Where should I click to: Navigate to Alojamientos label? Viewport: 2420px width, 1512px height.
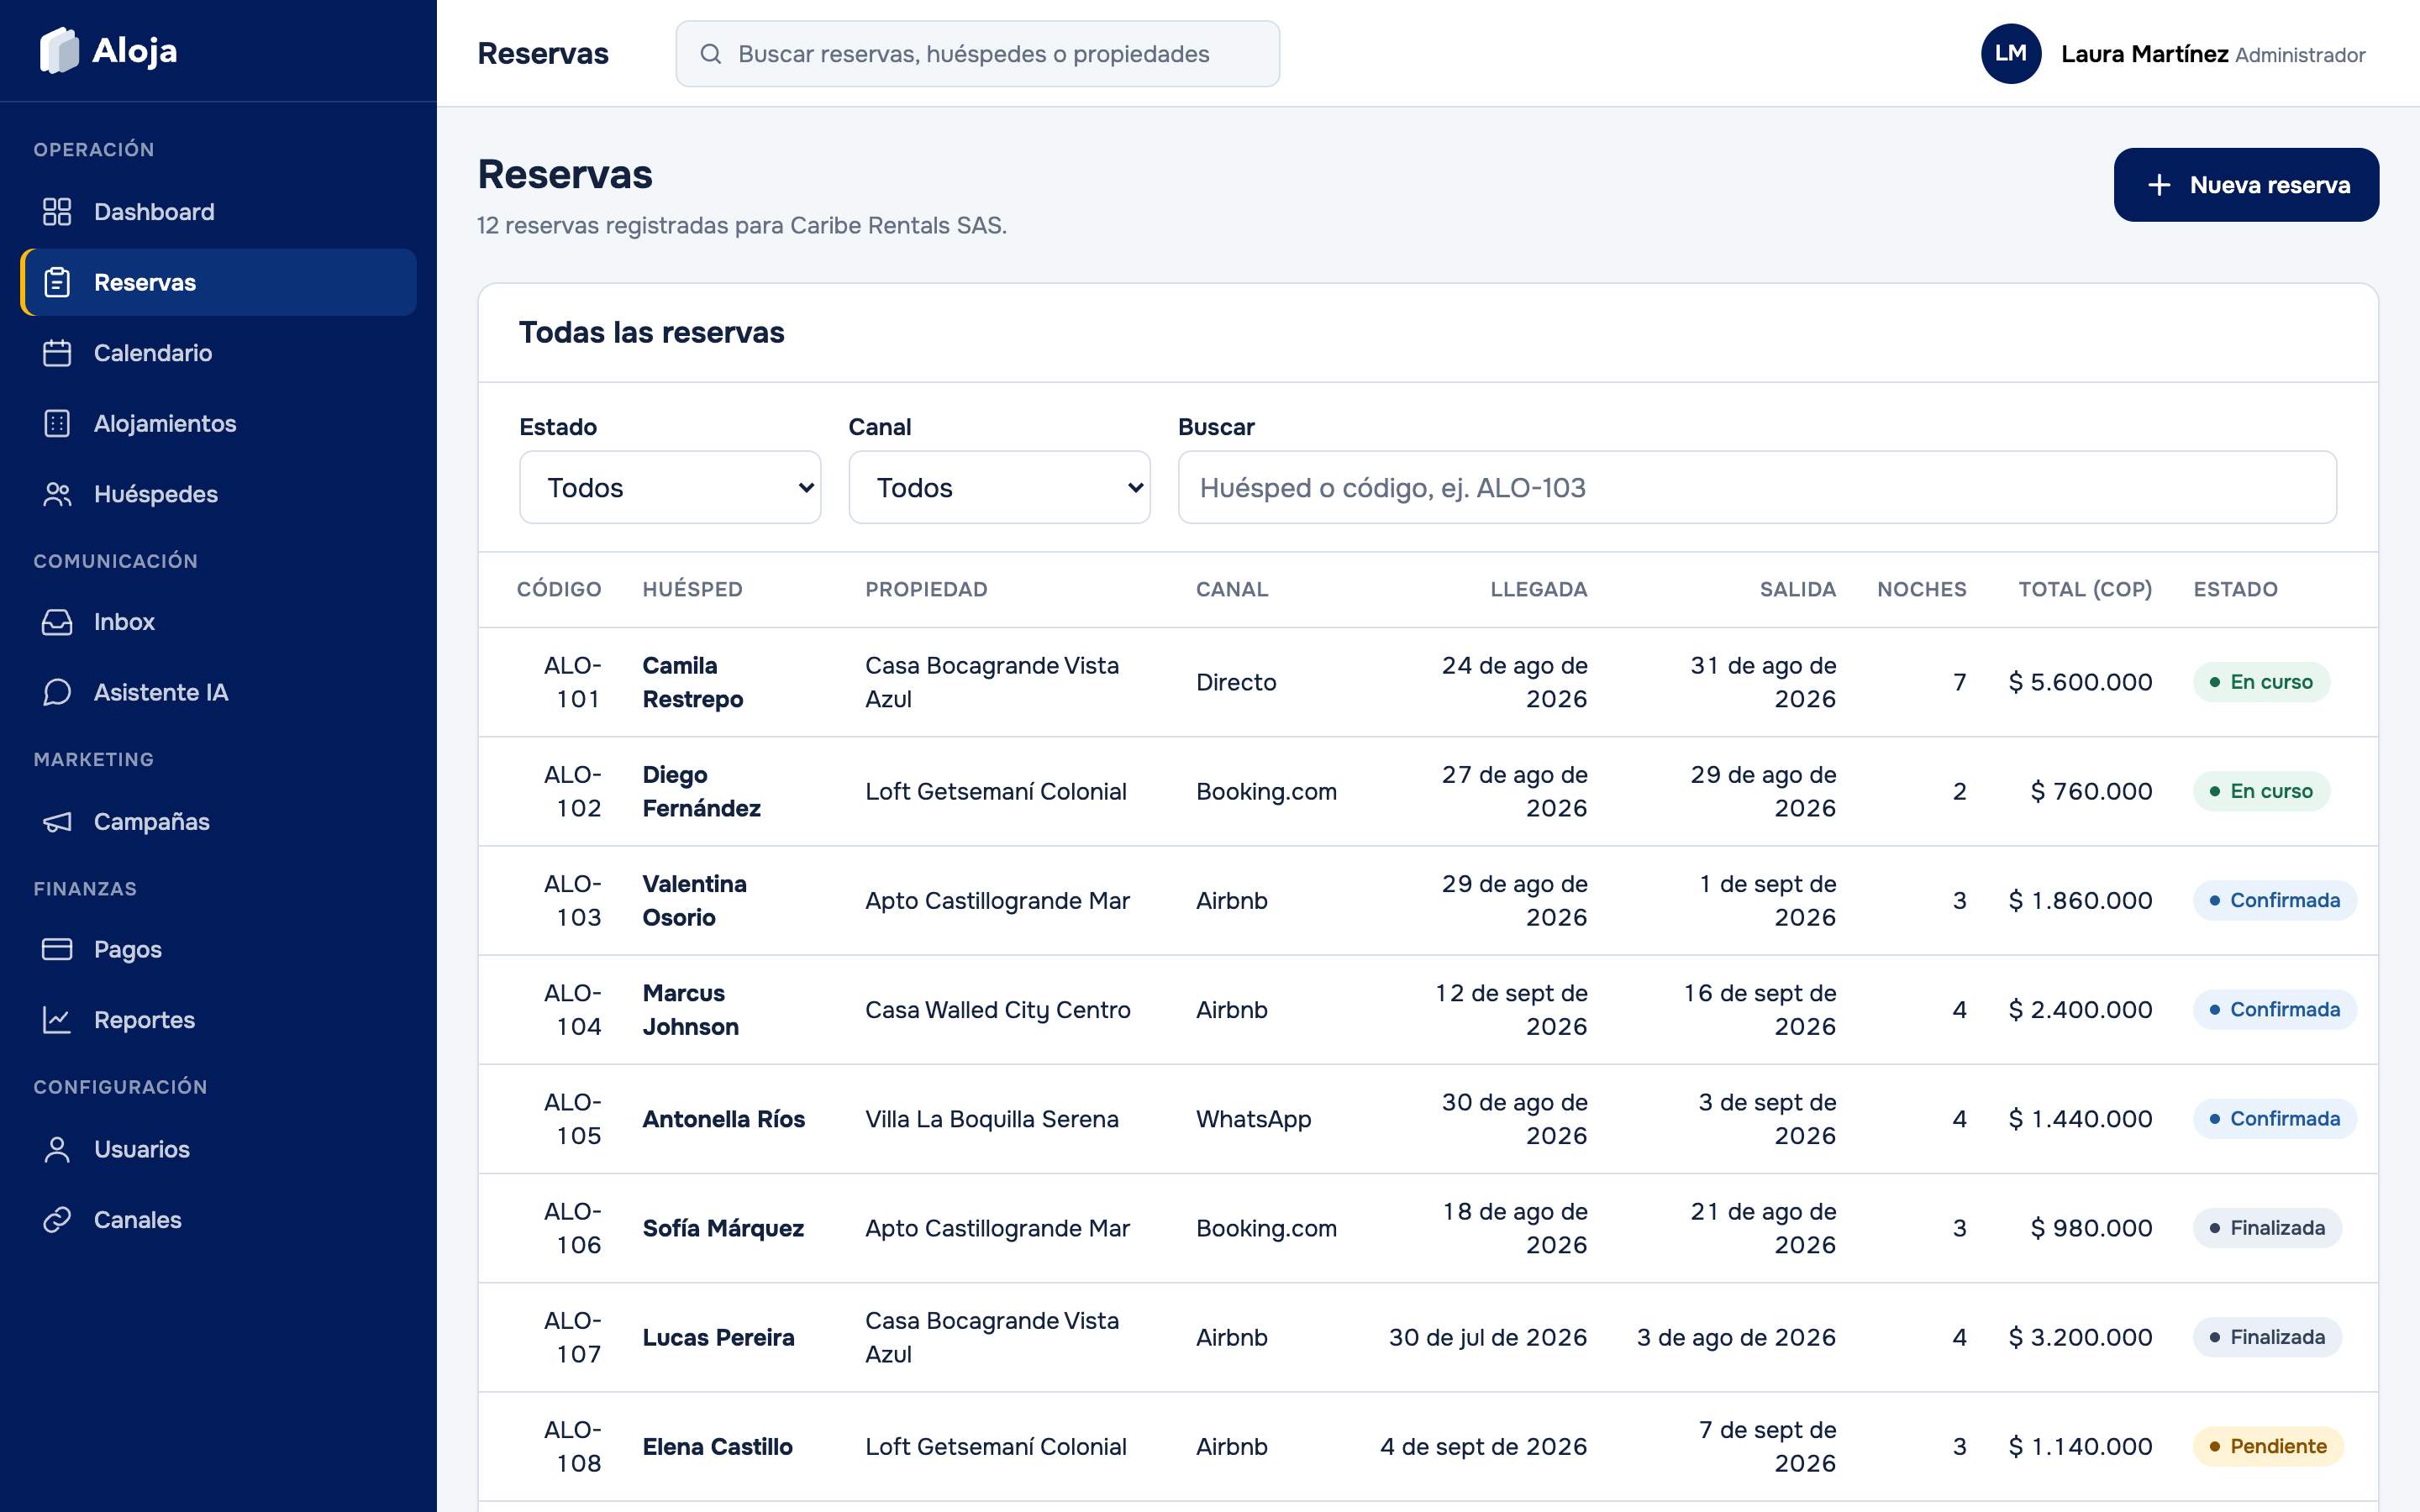pyautogui.click(x=165, y=424)
